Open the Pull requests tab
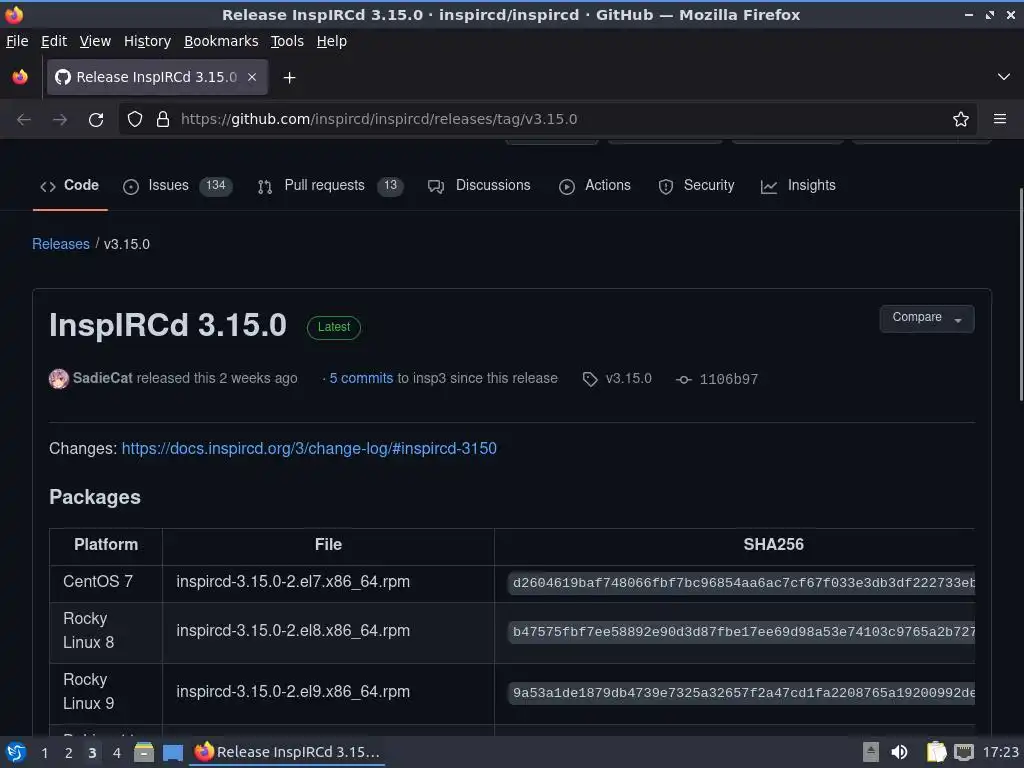The height and width of the screenshot is (768, 1024). (330, 185)
